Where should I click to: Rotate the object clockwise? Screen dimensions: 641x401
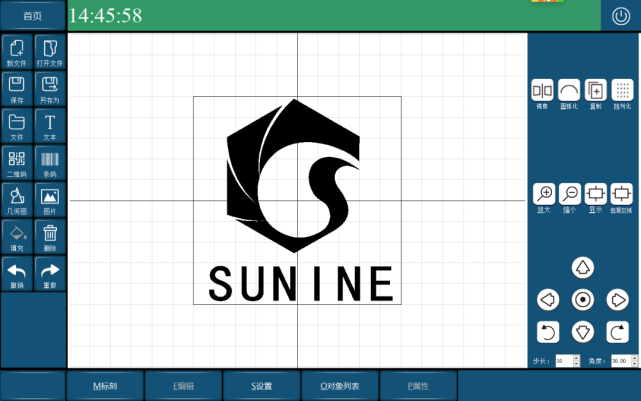(617, 332)
